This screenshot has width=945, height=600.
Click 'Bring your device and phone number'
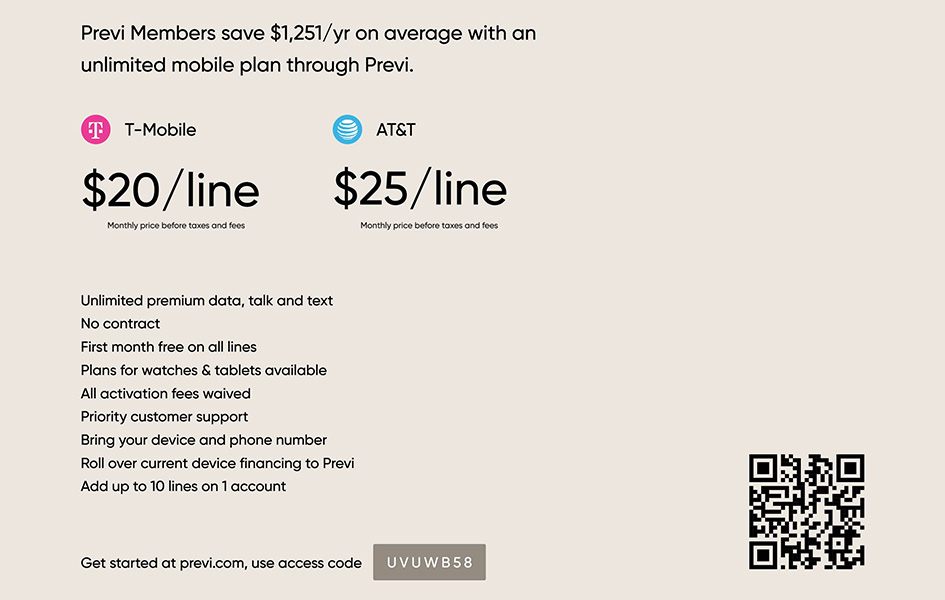tap(204, 440)
